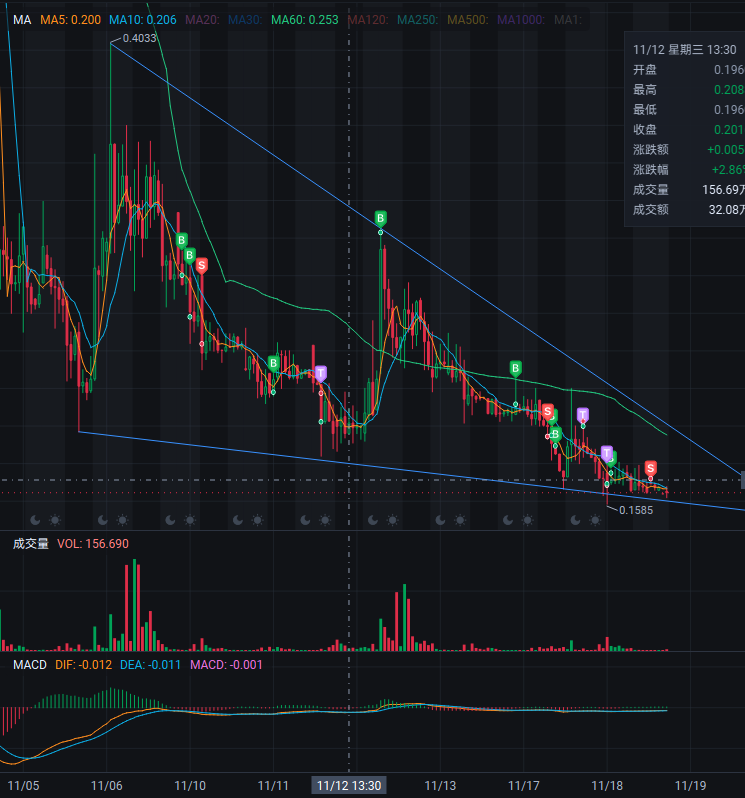Click the 最高 row in the tooltip
Screen dimensions: 745x798
[x=689, y=90]
